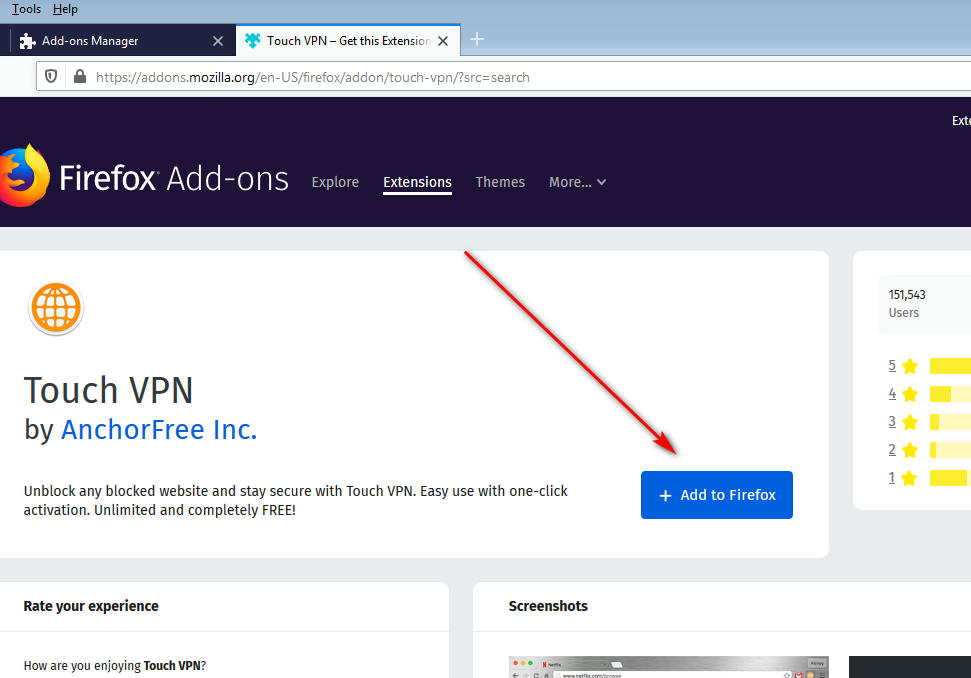This screenshot has height=678, width=971.
Task: Filter reviews by 5 stars
Action: pos(892,365)
